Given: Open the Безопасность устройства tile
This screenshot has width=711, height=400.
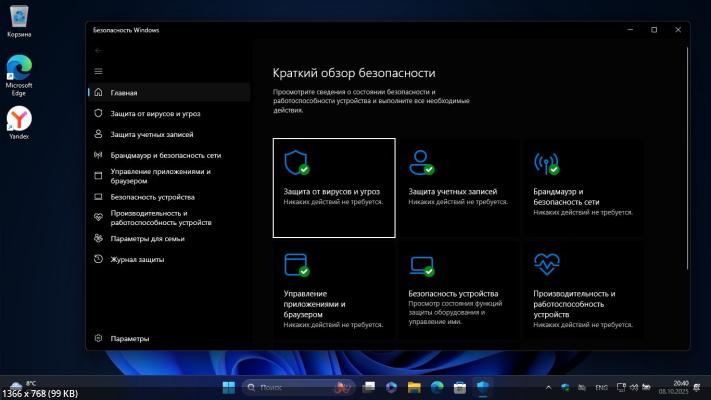Looking at the screenshot, I should (458, 290).
